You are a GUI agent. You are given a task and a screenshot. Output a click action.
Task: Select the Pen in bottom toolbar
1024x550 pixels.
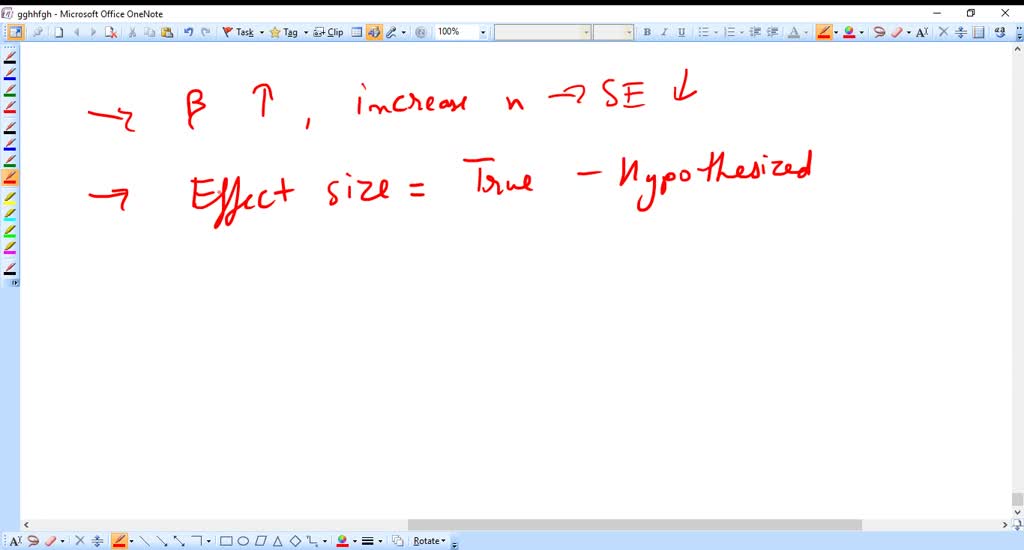click(119, 541)
